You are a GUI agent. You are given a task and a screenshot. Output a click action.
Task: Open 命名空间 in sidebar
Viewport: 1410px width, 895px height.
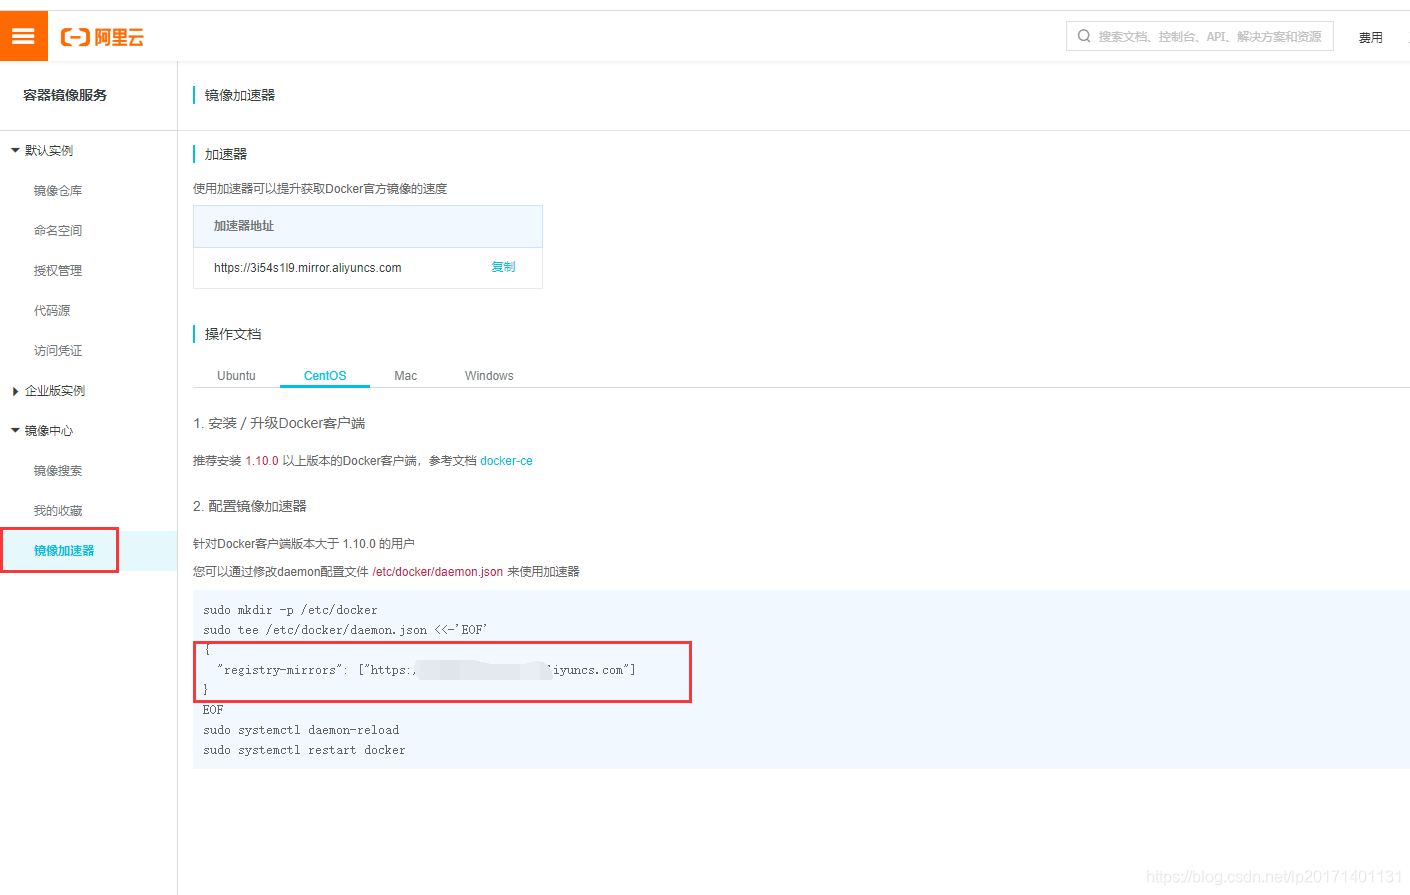(58, 231)
